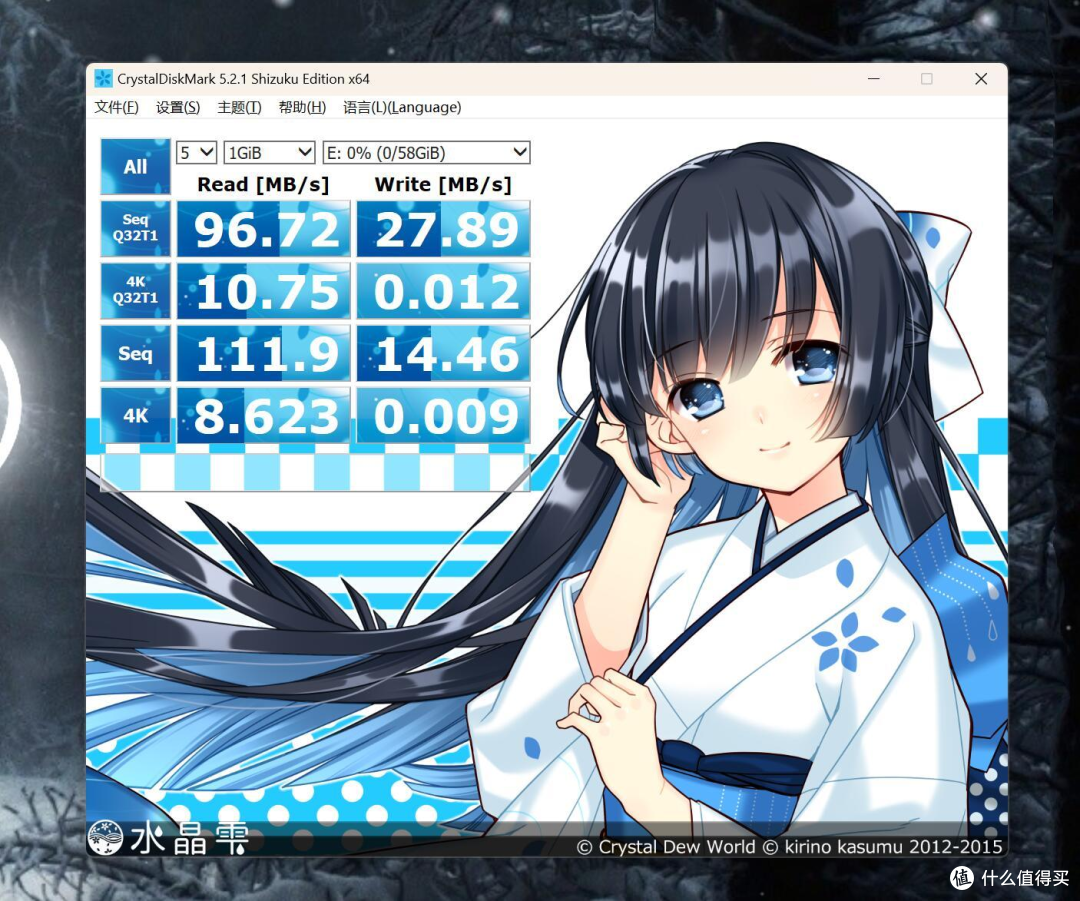Expand the drive E: selection dropdown
This screenshot has height=901, width=1080.
pyautogui.click(x=426, y=153)
